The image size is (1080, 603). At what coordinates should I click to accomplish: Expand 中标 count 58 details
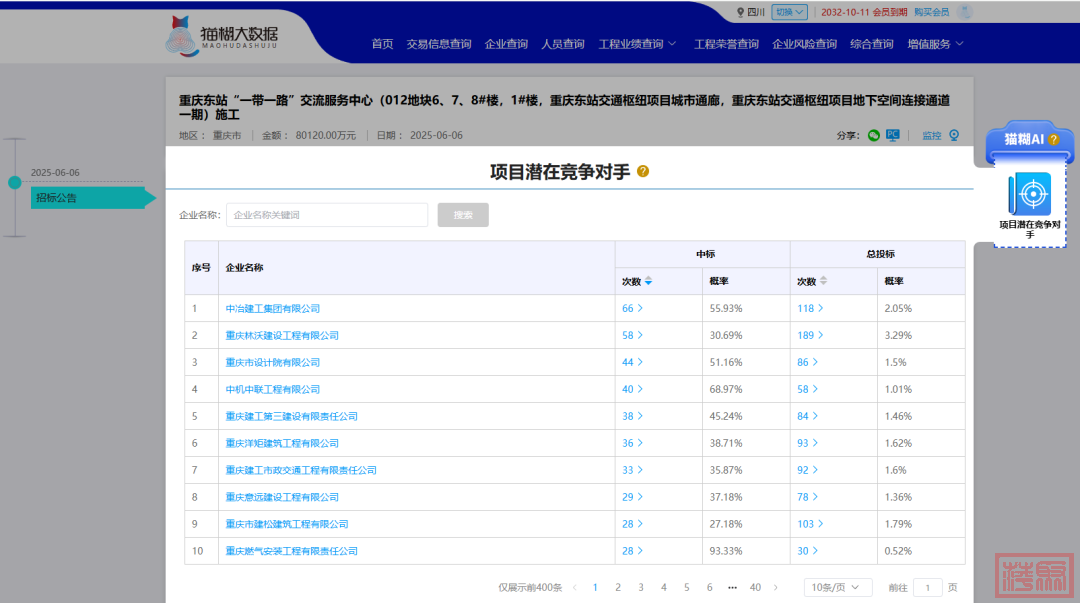pos(632,336)
